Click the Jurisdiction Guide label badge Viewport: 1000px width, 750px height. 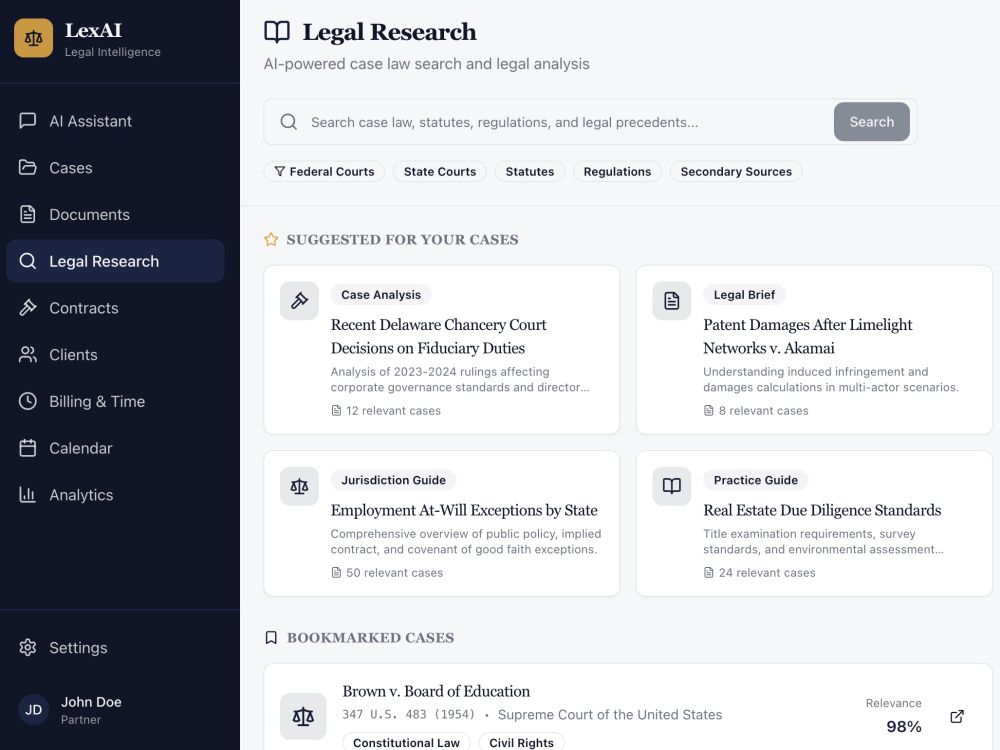393,480
